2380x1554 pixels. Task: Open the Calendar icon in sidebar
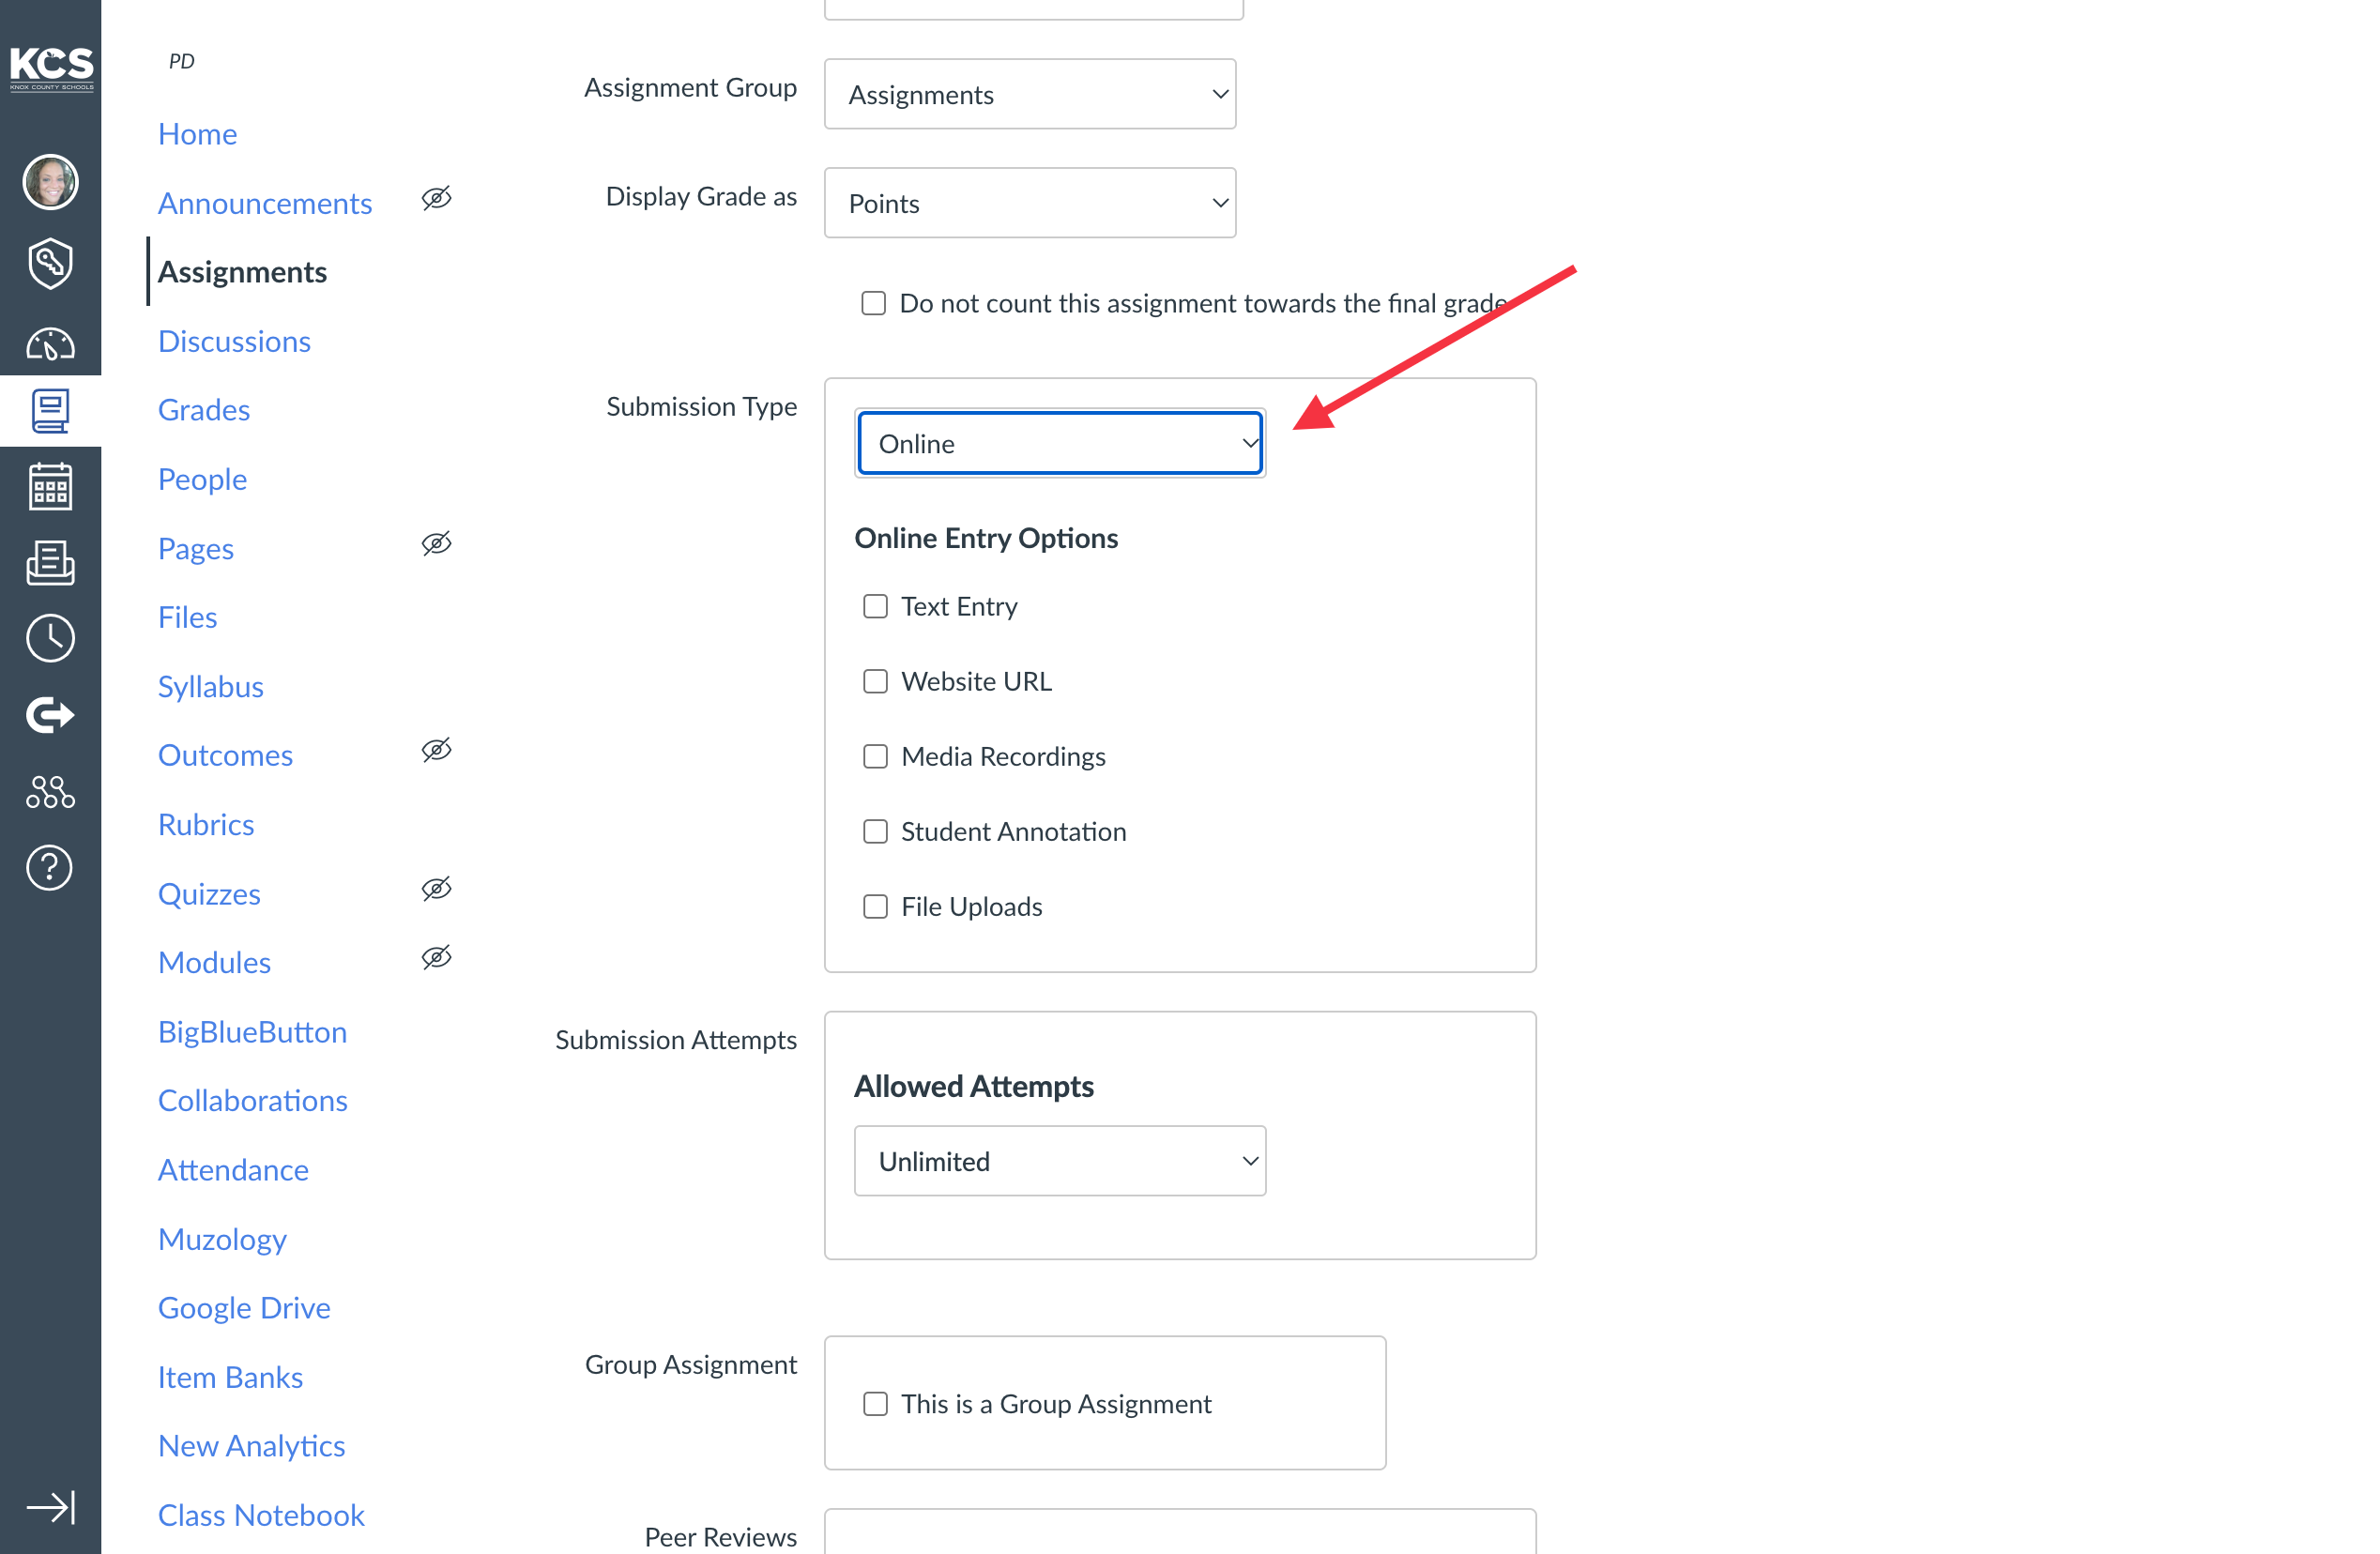(50, 487)
